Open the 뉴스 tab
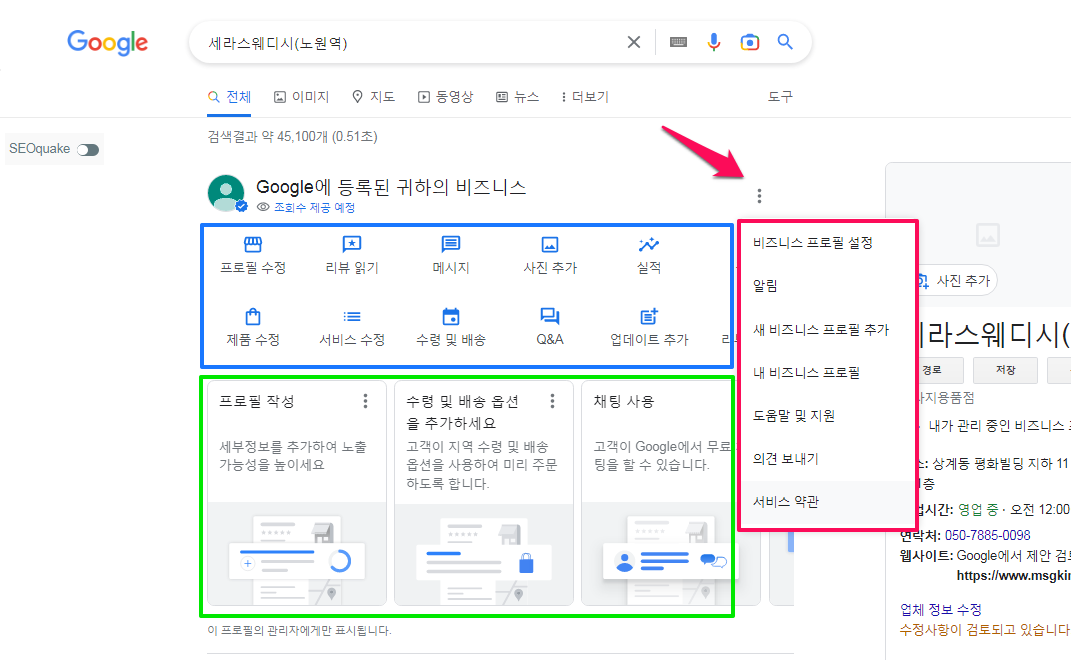 point(517,97)
